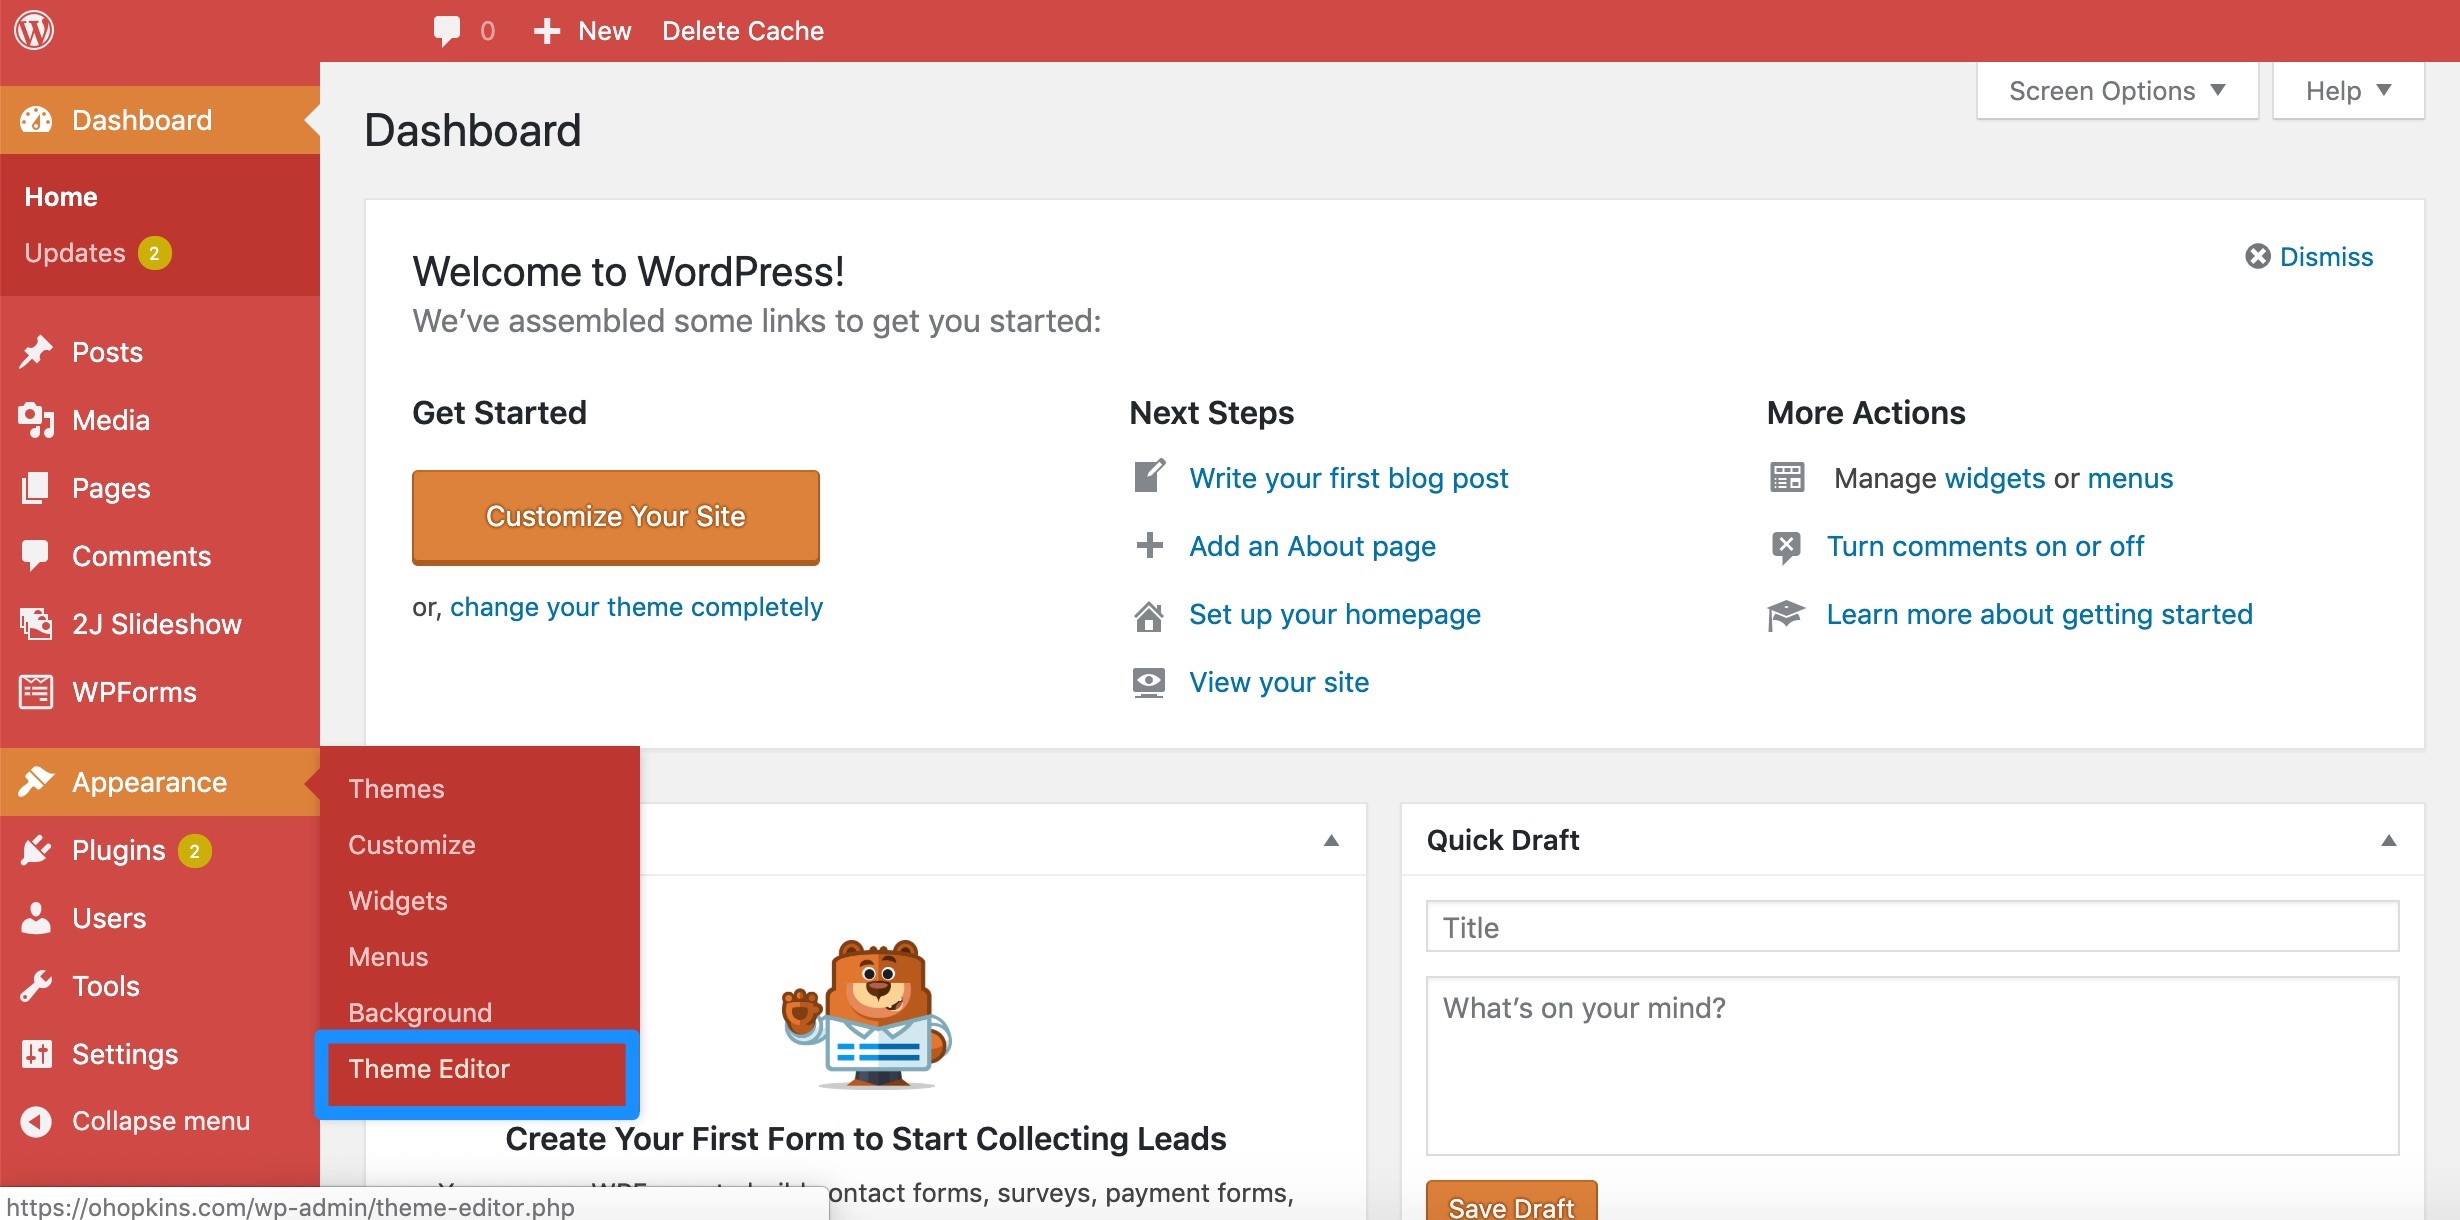Screen dimensions: 2460x1220
Task: Click the Settings sliders icon
Action: [x=36, y=1054]
